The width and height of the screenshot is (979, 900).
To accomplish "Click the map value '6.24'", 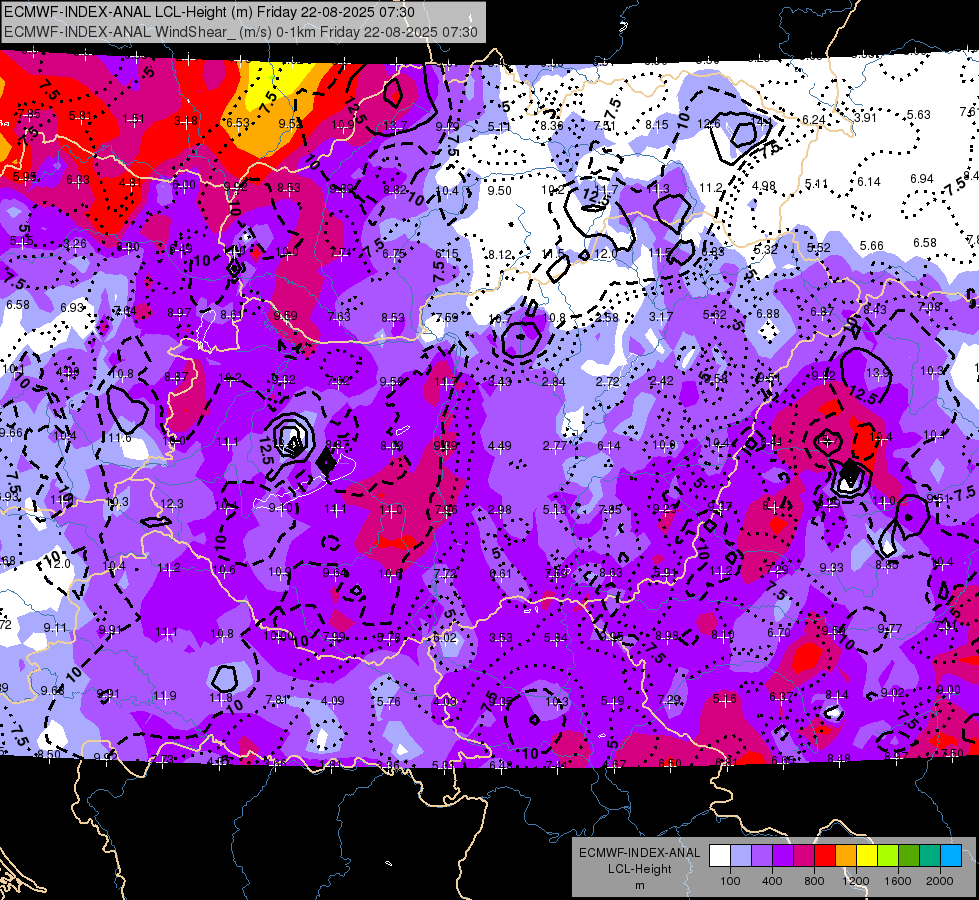I will (x=814, y=119).
